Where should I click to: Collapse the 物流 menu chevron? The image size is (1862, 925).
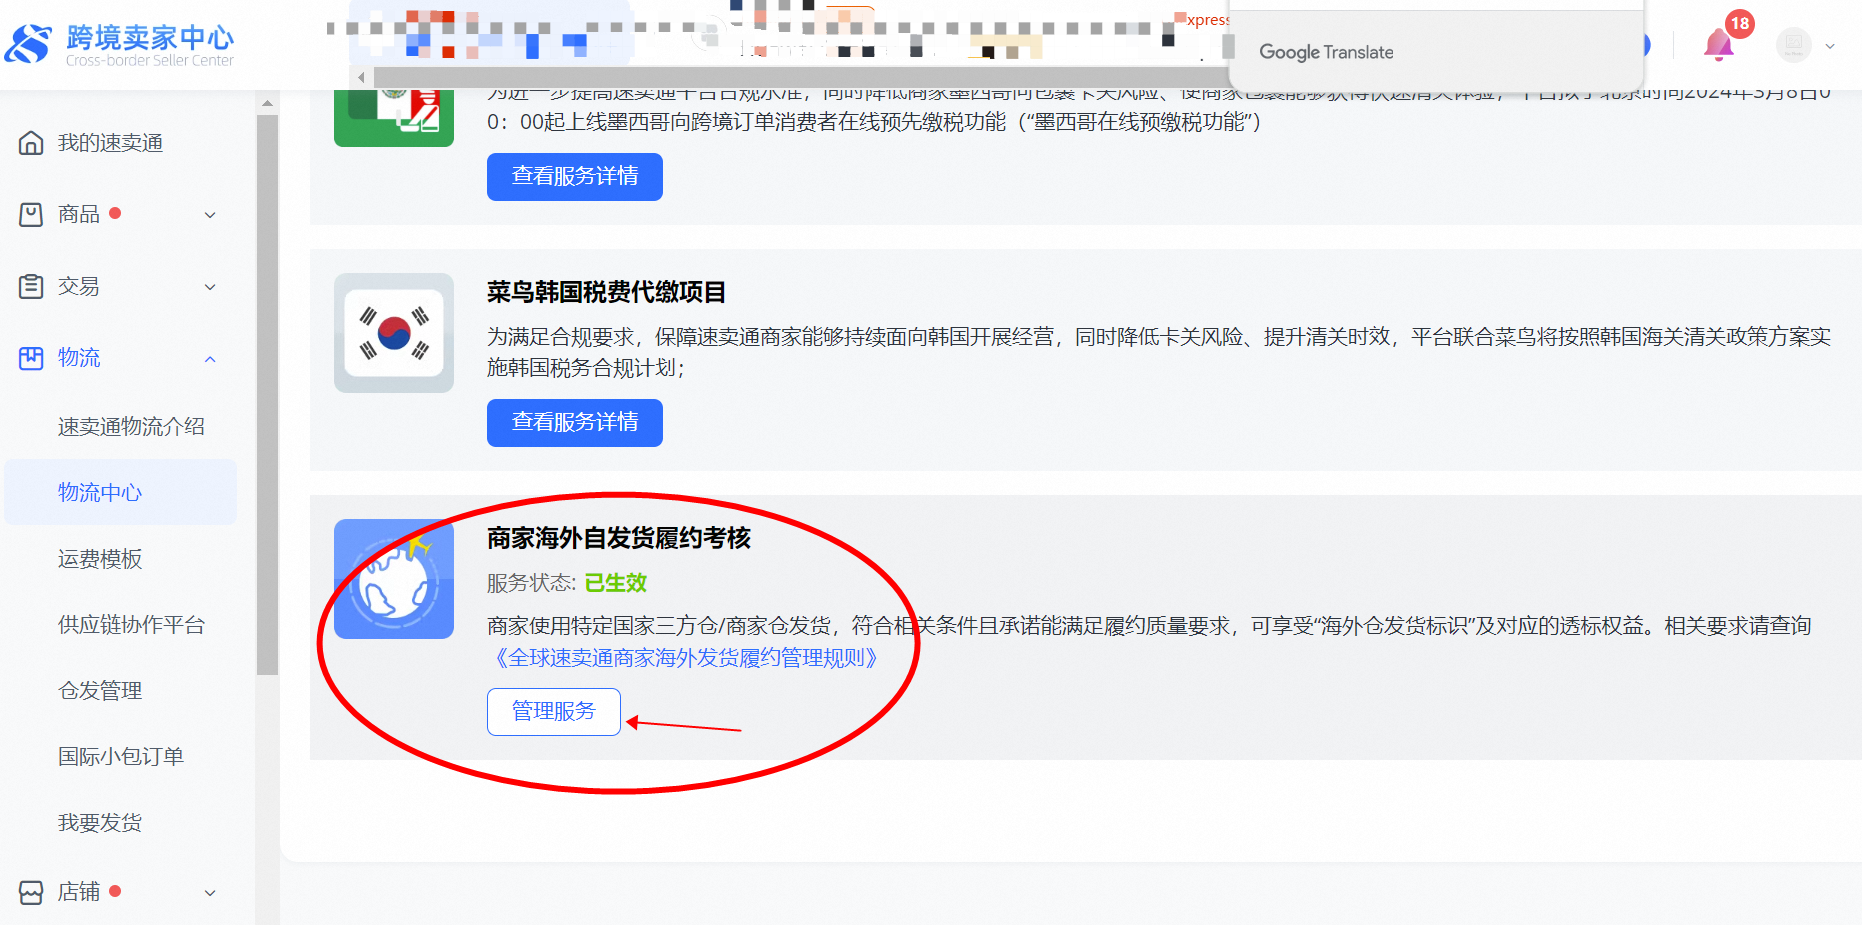point(210,359)
